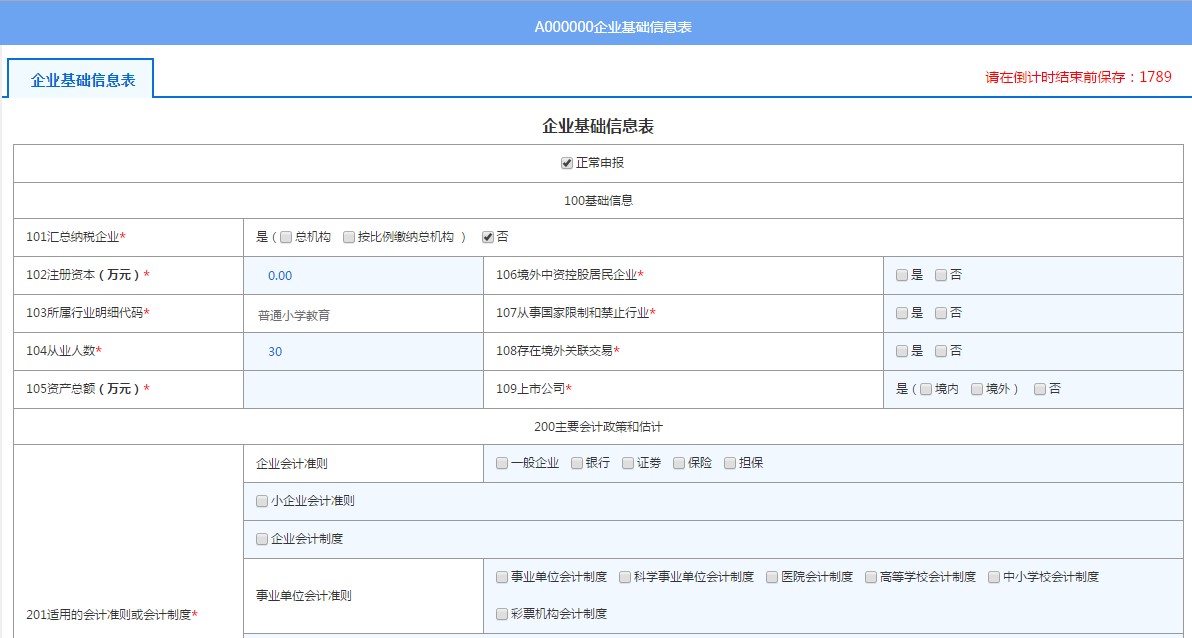Select 境内 for 上市公司

click(924, 389)
